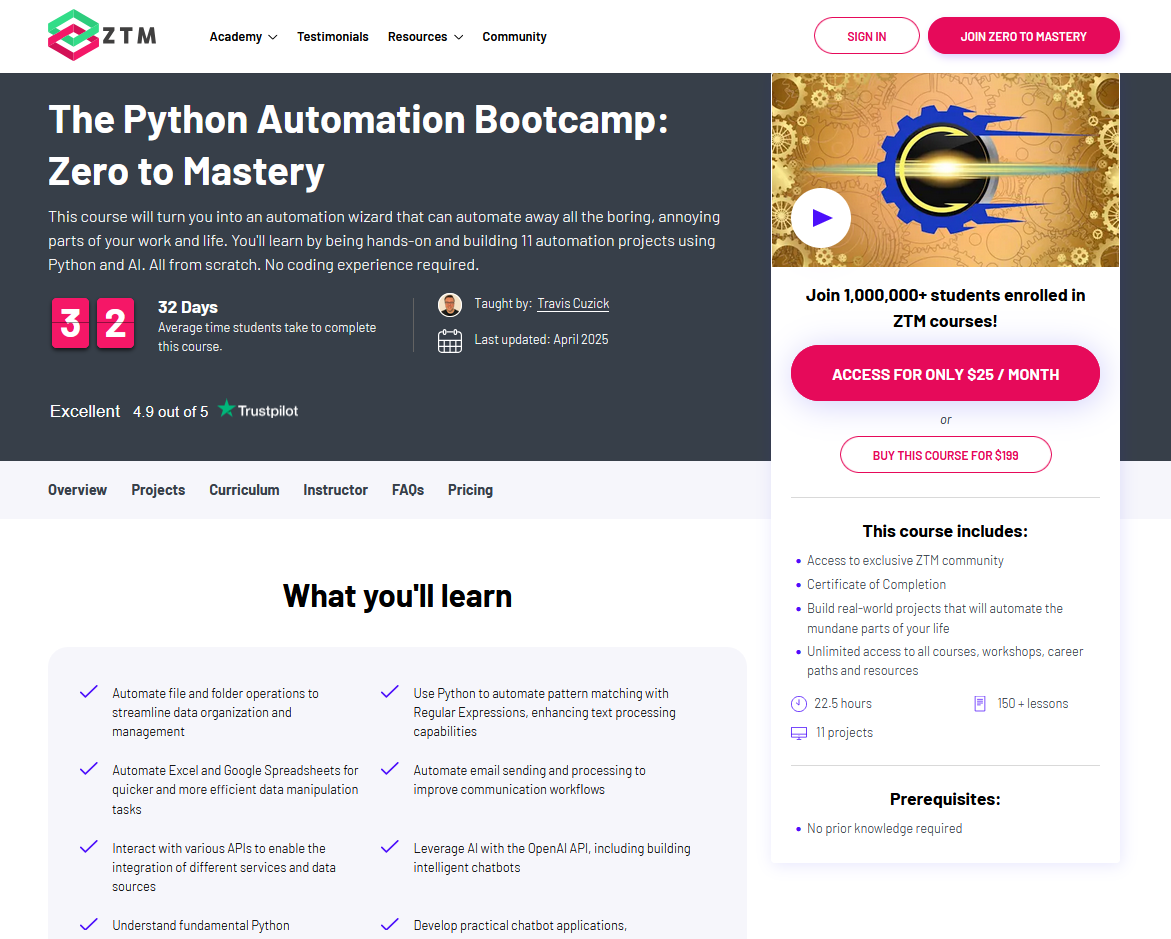Click Travis Cuzick's instructor avatar

450,305
